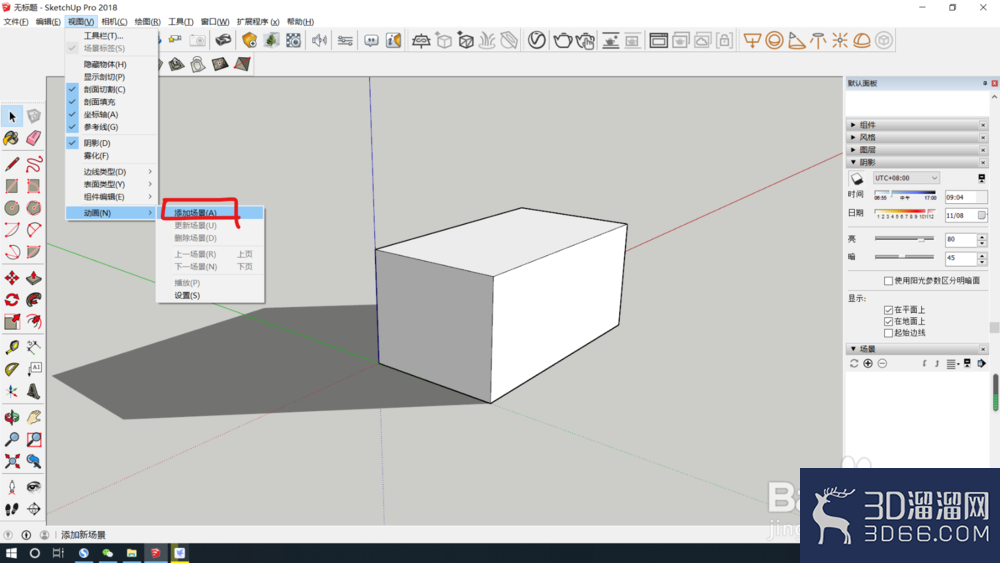The image size is (1000, 563).
Task: Toggle 坐标轴(A) checked menu item
Action: 112,115
